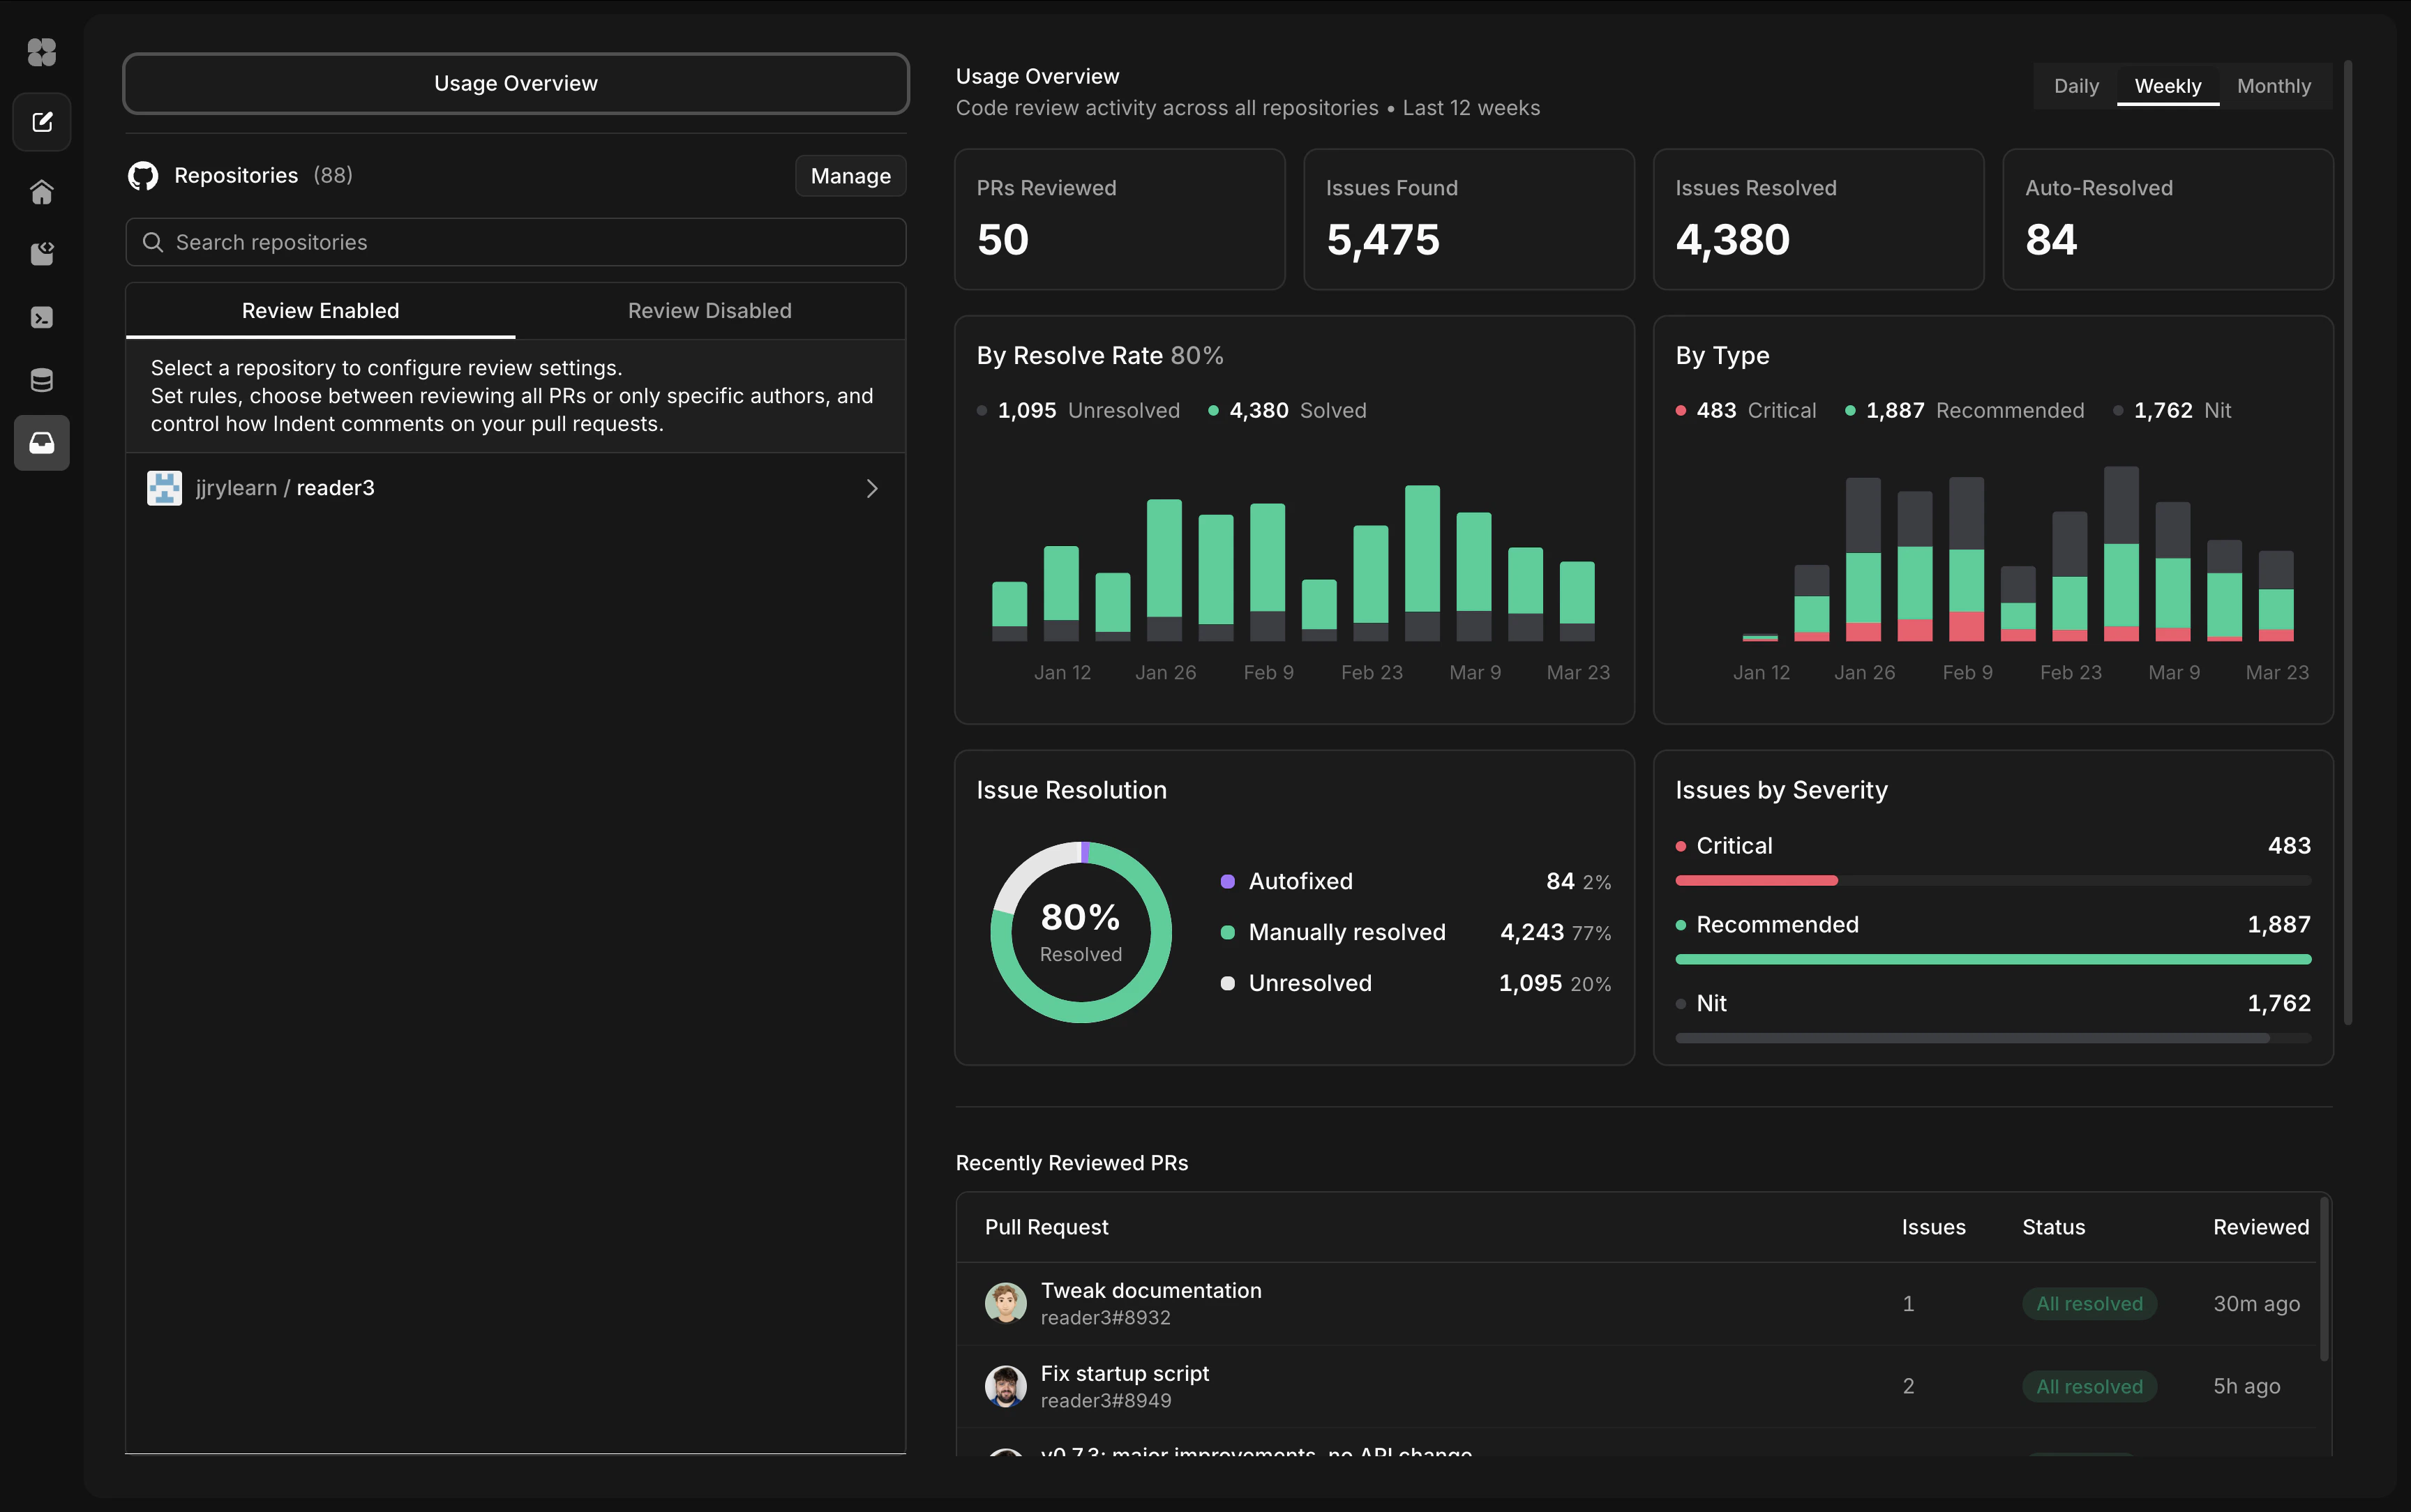This screenshot has width=2411, height=1512.
Task: Select the Review Enabled tab
Action: 319,310
